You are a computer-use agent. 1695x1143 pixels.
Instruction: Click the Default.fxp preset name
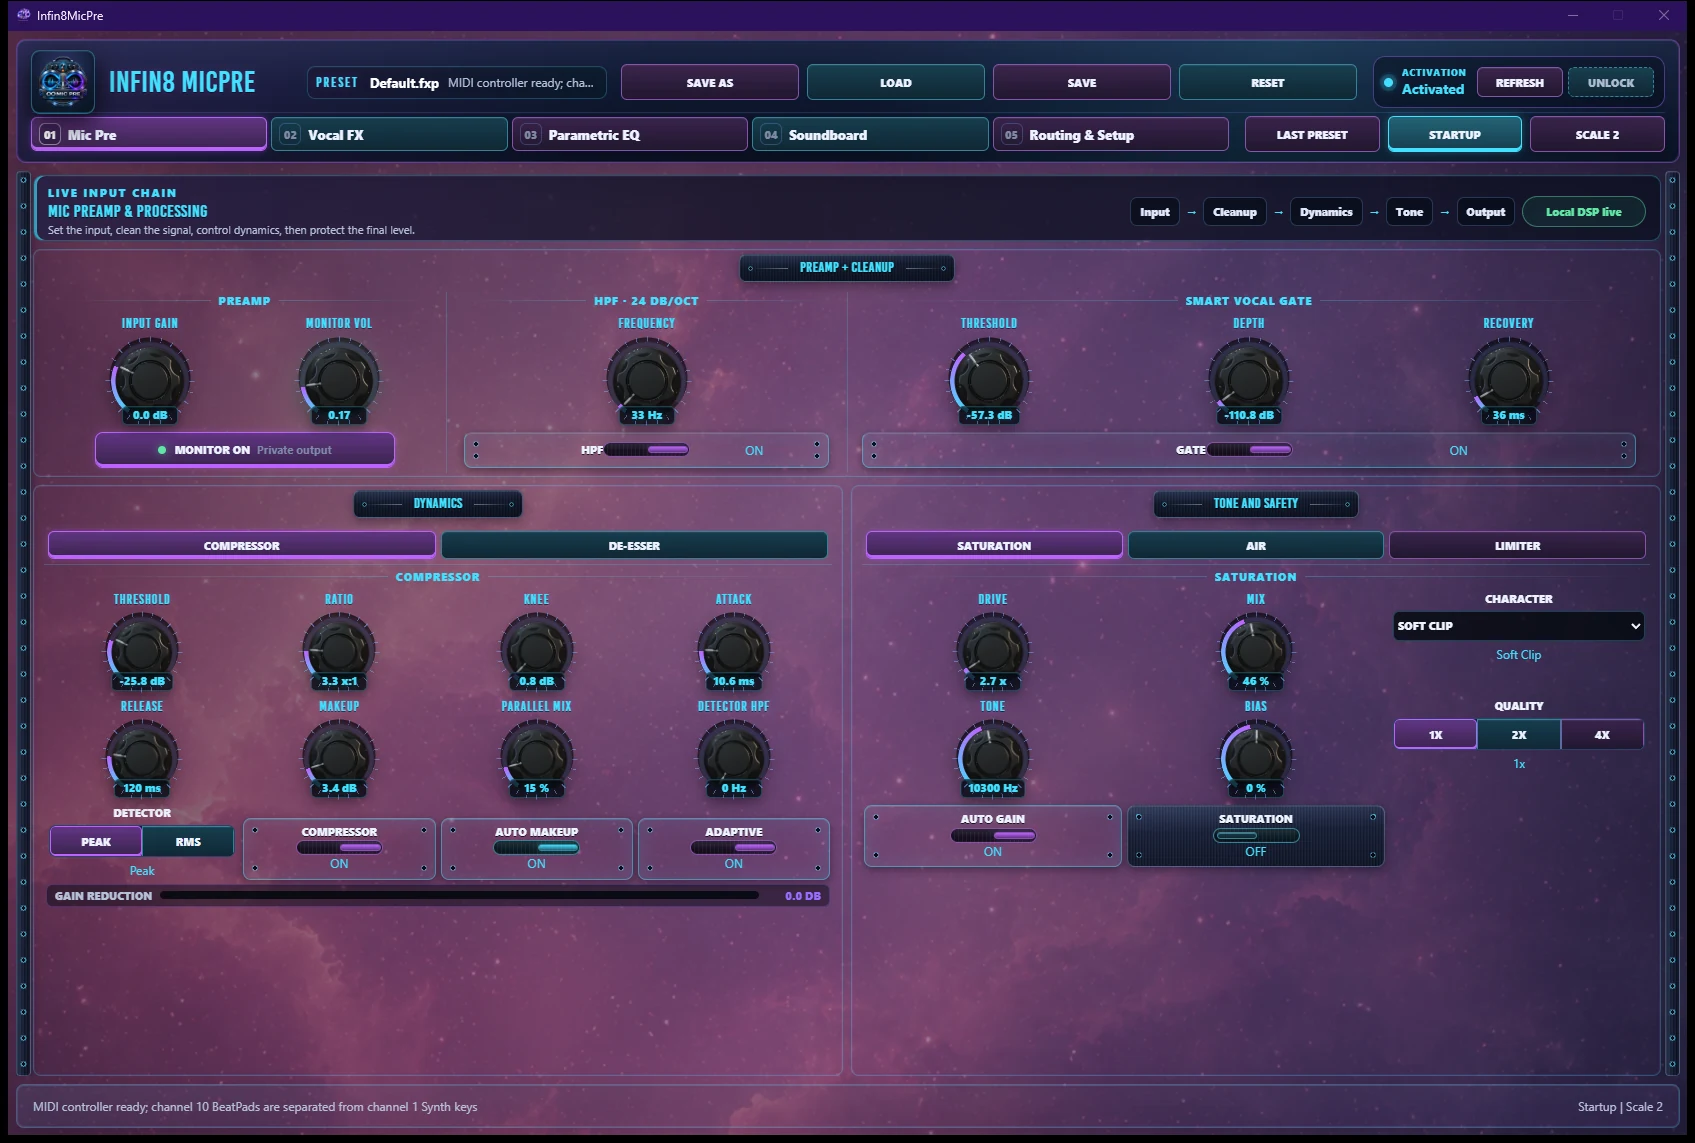click(404, 83)
